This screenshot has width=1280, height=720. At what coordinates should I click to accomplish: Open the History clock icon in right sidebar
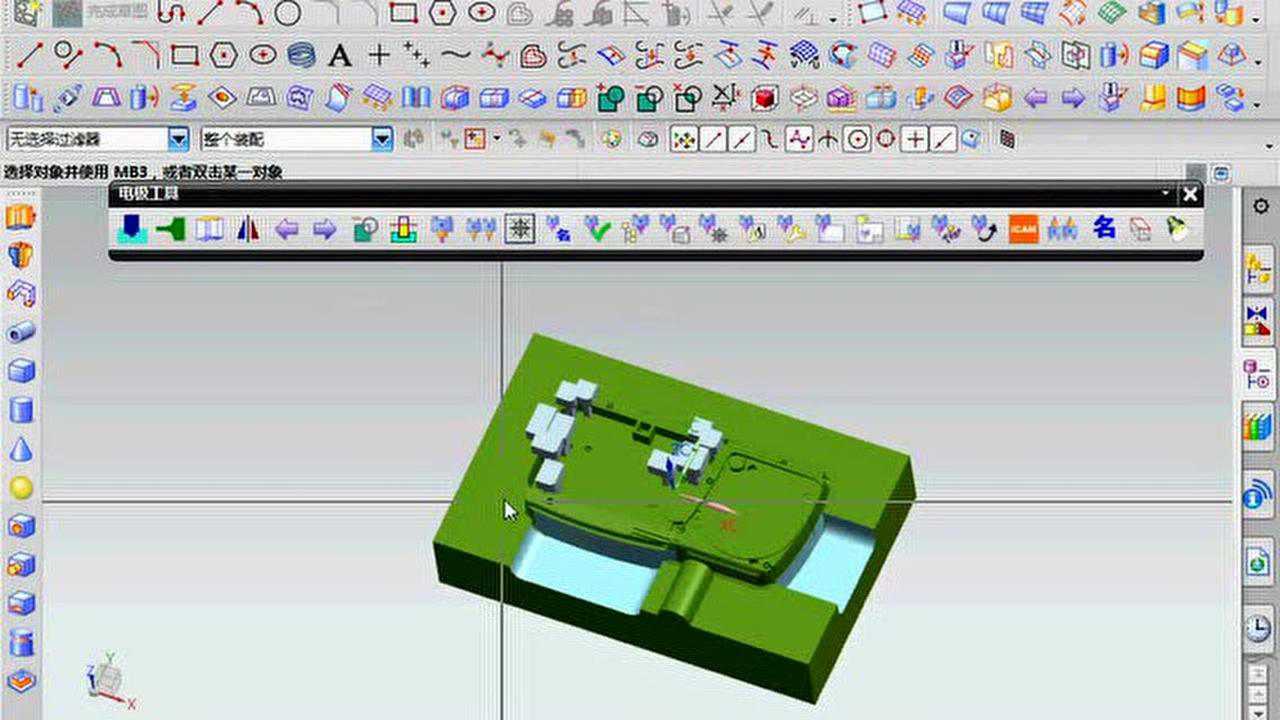coord(1257,628)
